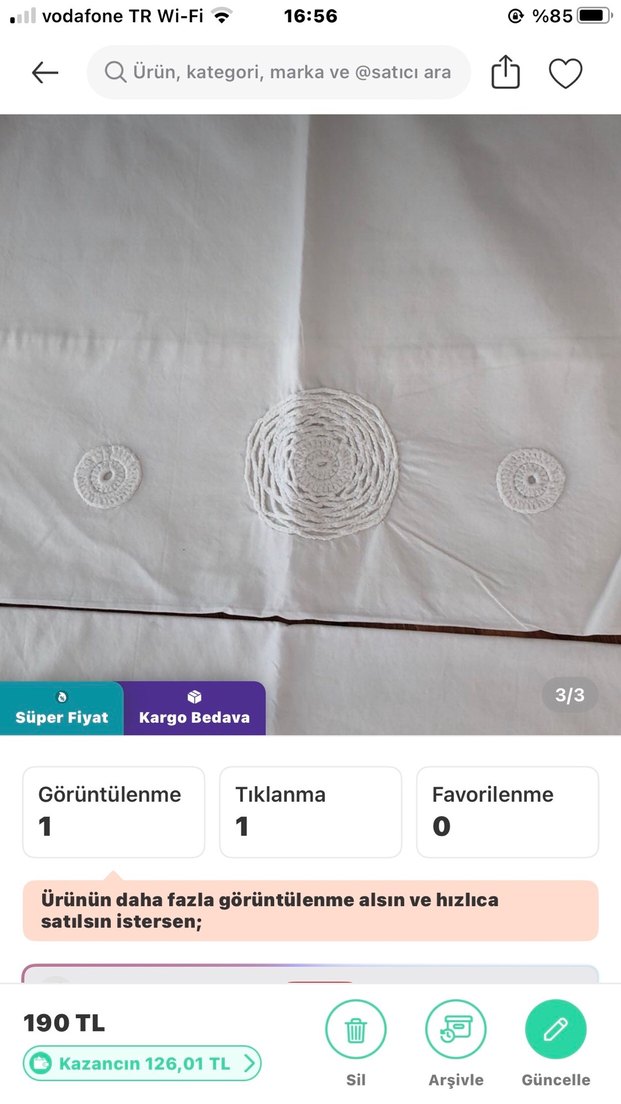Open the share icon
Image resolution: width=621 pixels, height=1104 pixels.
[505, 72]
